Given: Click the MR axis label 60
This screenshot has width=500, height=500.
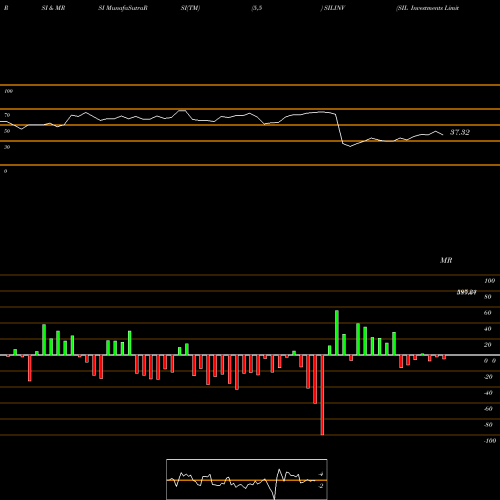Looking at the screenshot, I should pyautogui.click(x=488, y=313).
